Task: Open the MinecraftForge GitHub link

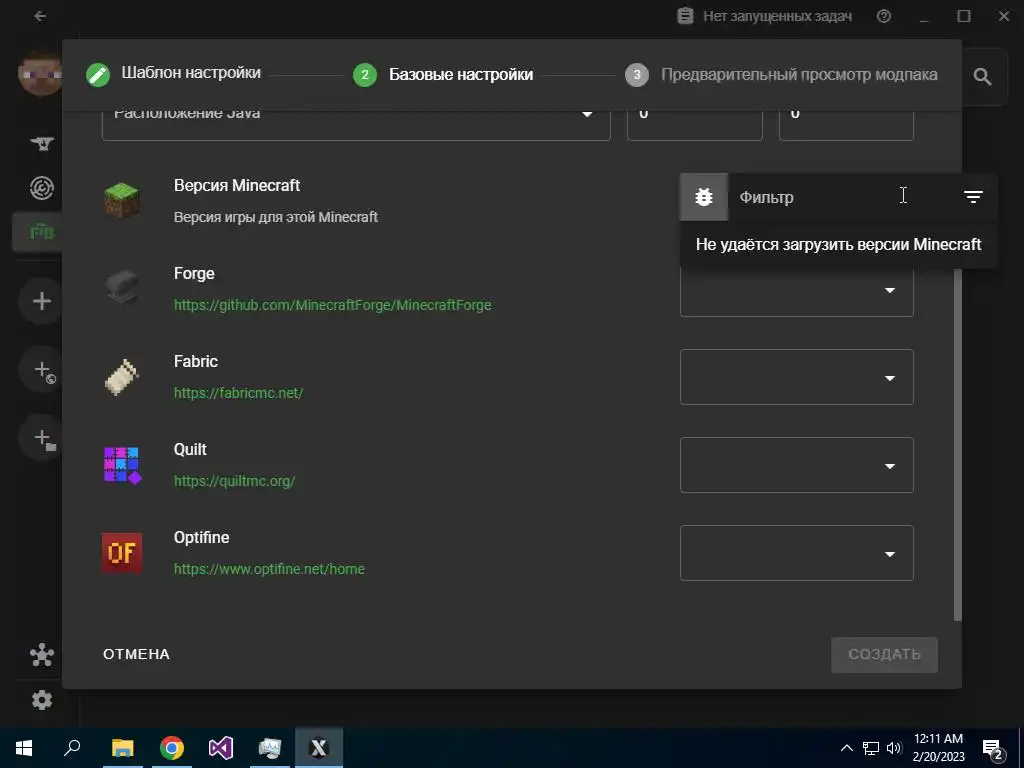Action: click(x=332, y=305)
